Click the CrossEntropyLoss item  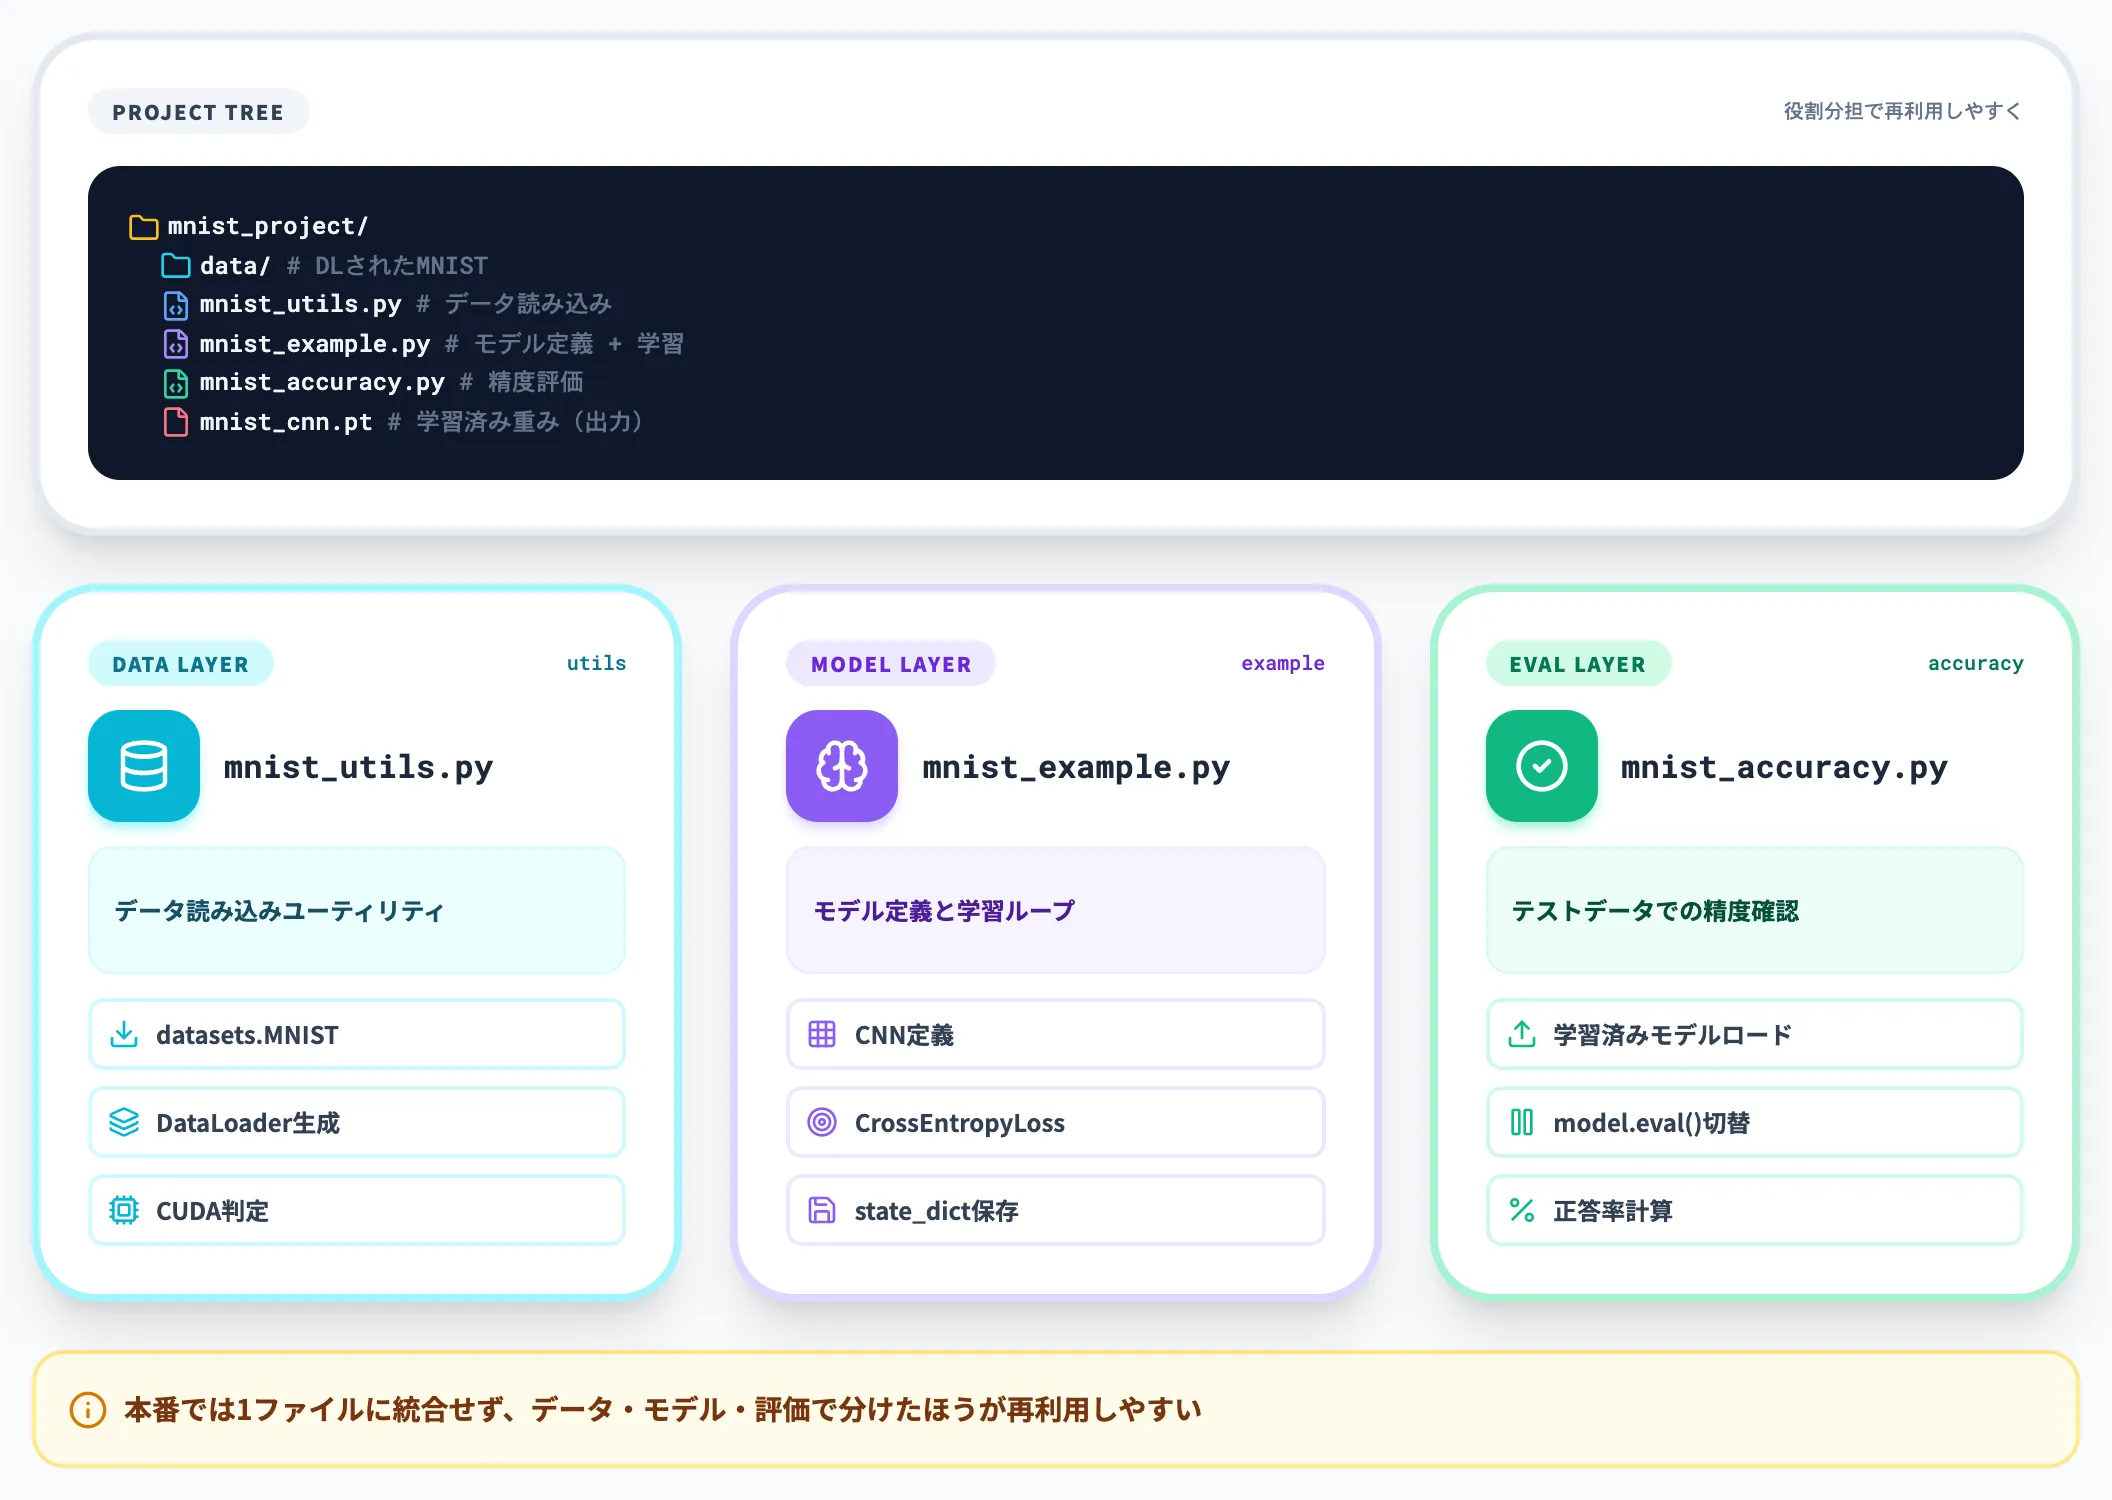click(x=1056, y=1122)
